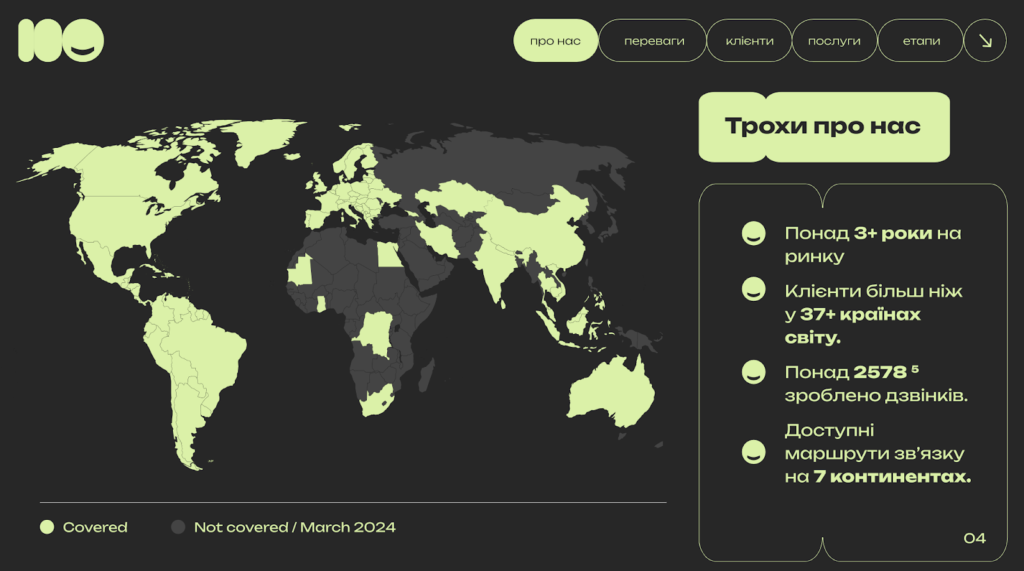Click the green "Covered" legend dot
This screenshot has width=1024, height=571.
[x=46, y=527]
